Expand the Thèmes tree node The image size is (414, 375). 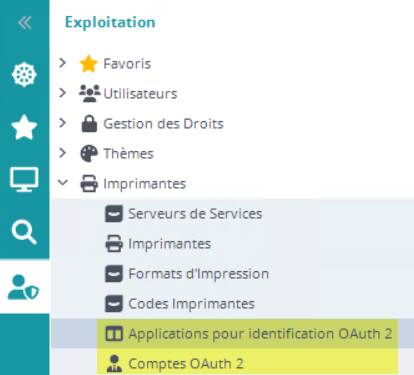click(62, 153)
